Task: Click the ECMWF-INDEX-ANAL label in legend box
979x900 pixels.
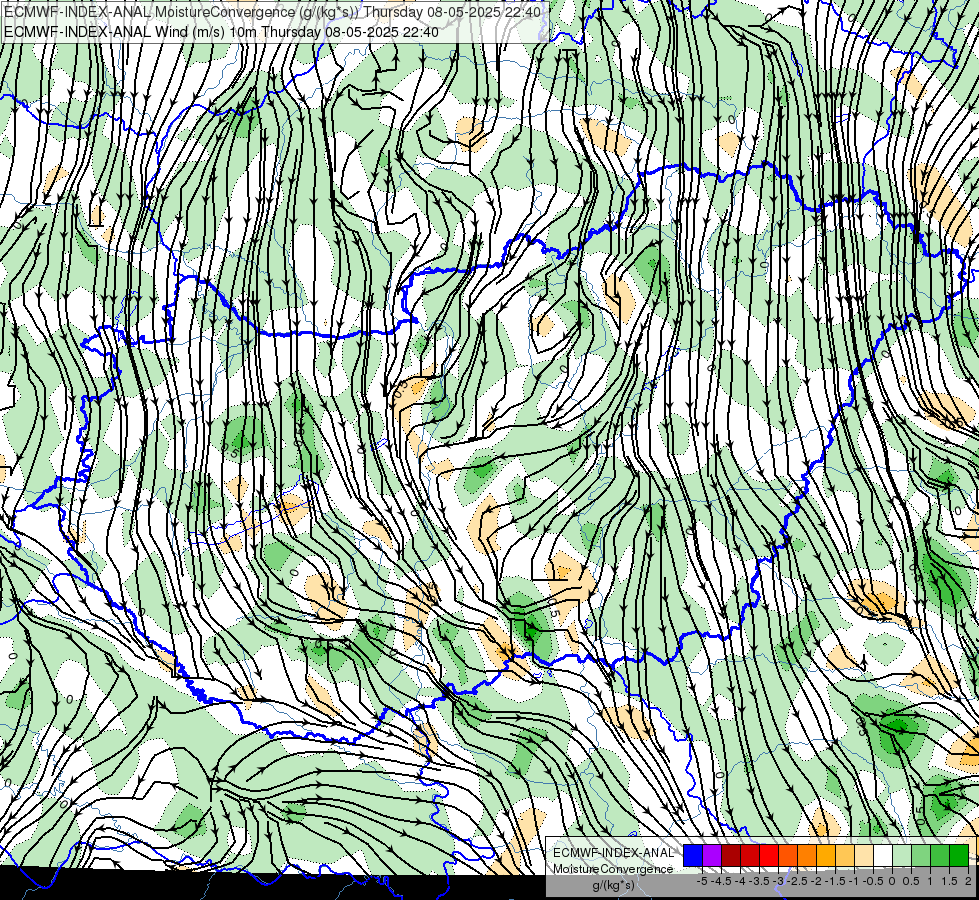Action: [613, 853]
